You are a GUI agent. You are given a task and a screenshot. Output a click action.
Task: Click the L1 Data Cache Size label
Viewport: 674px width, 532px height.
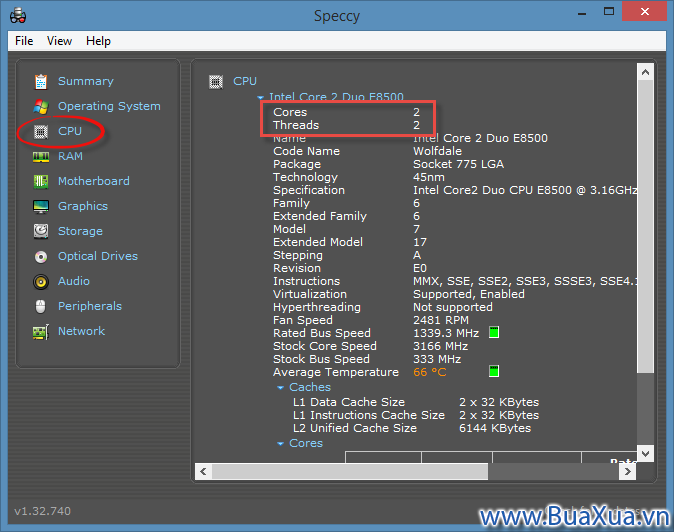pos(349,402)
